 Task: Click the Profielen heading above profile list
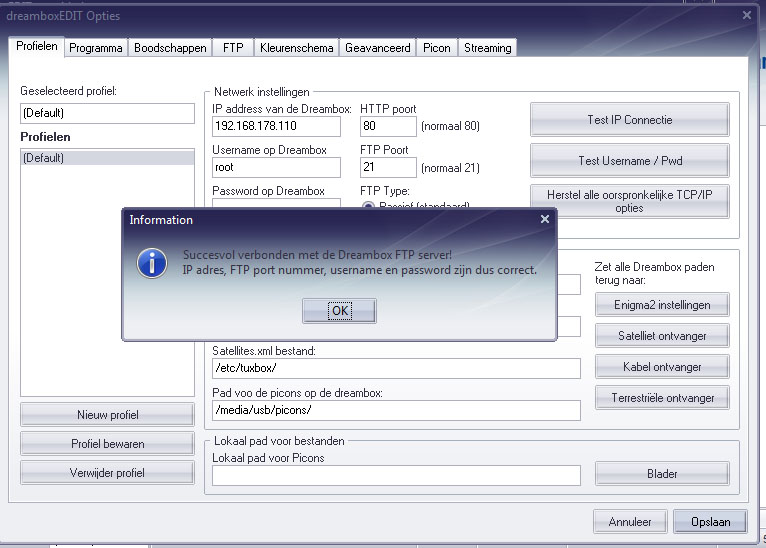45,137
